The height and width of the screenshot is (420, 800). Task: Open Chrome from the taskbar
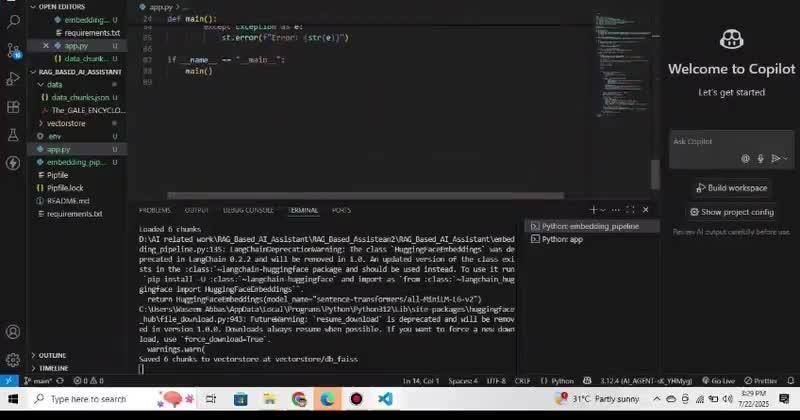tap(299, 399)
